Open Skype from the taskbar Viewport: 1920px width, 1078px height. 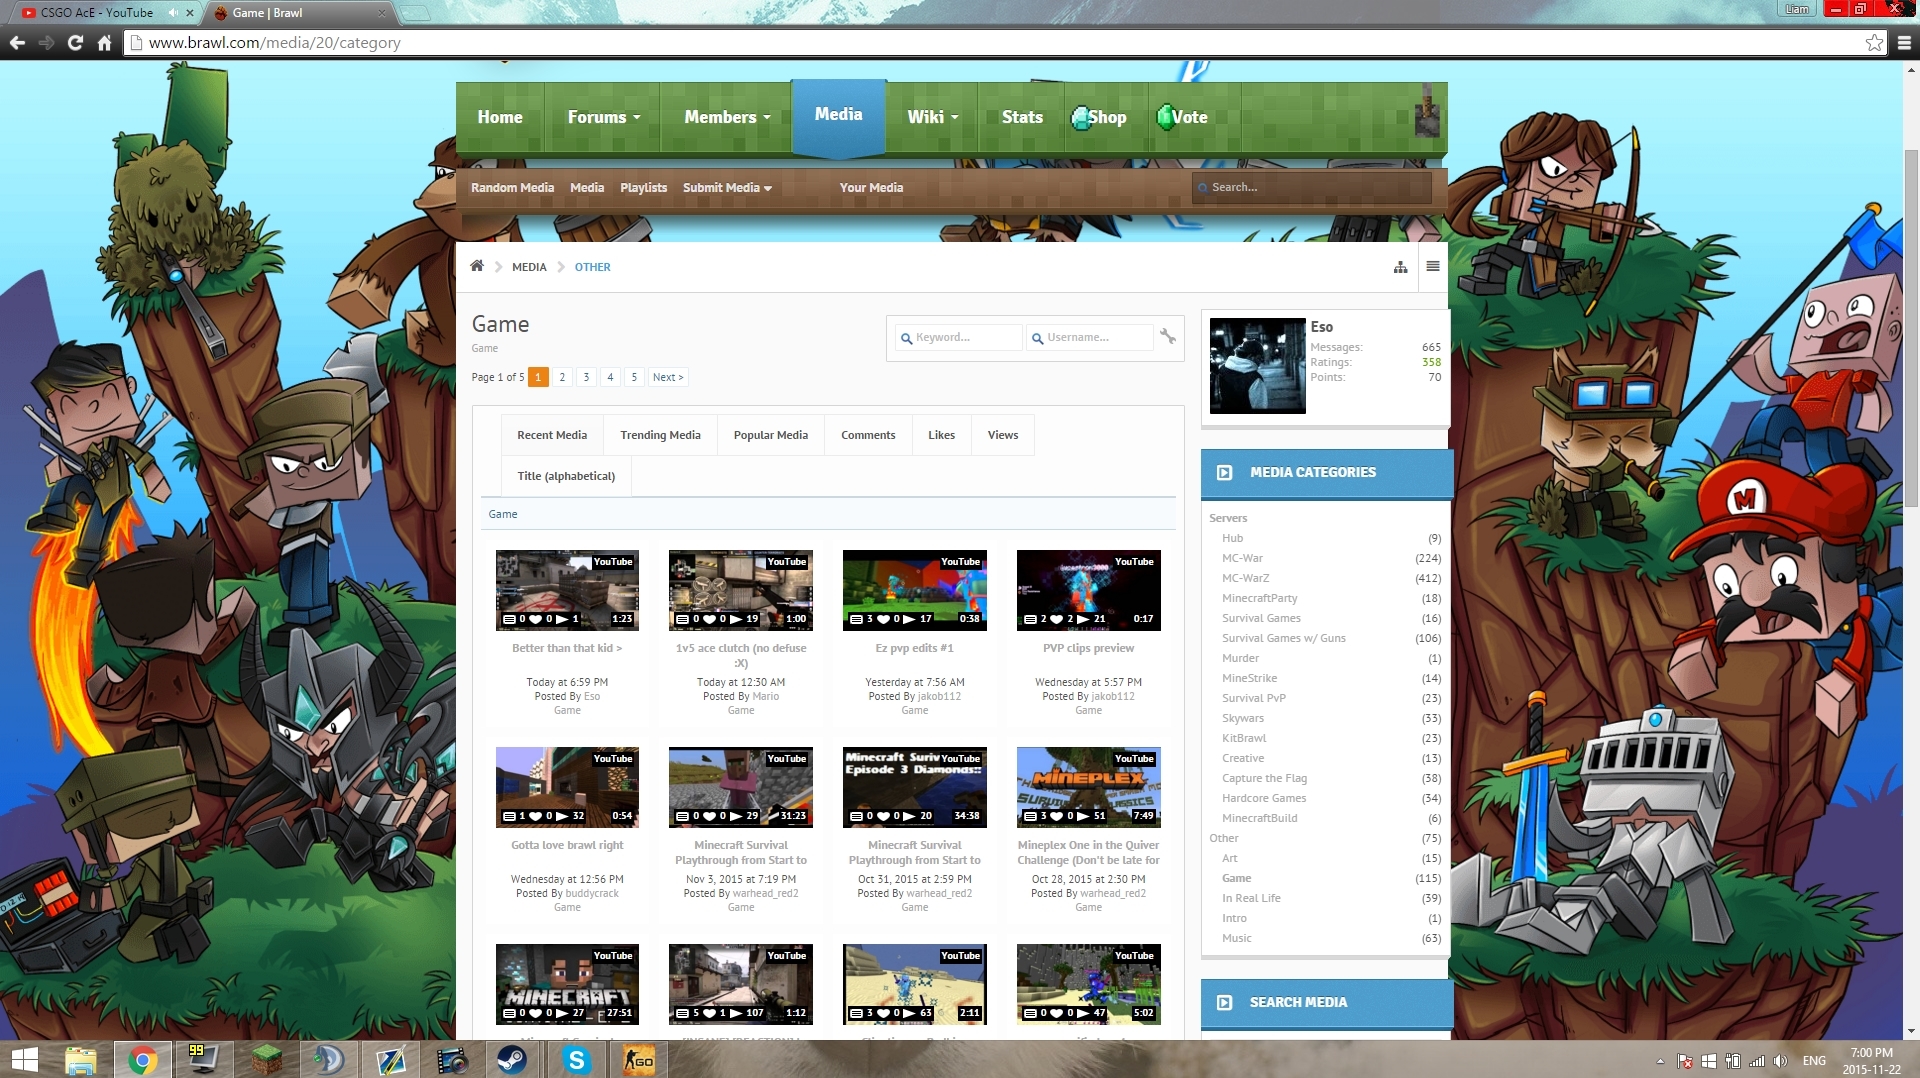(576, 1060)
